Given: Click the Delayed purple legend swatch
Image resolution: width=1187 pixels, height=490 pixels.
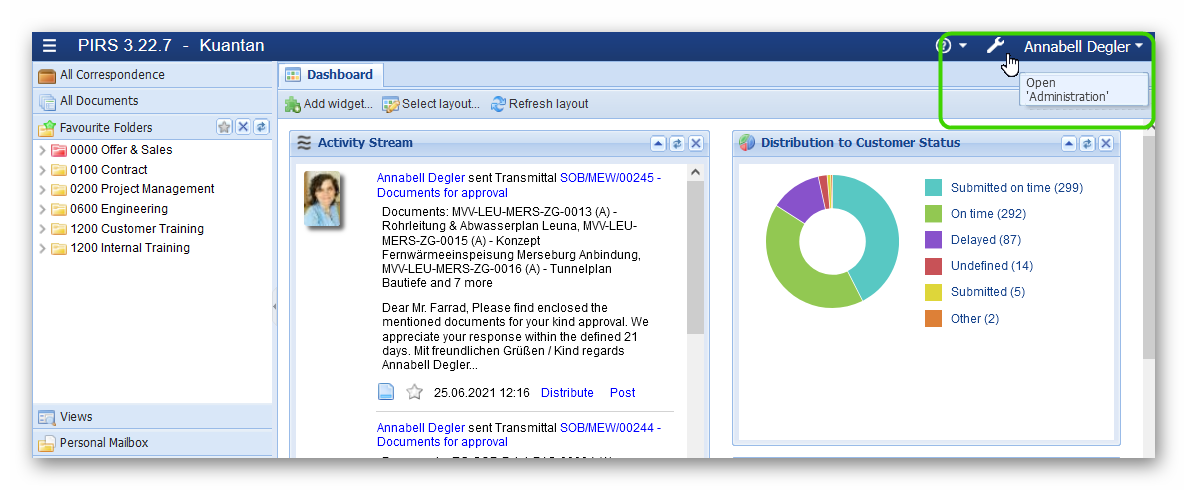Looking at the screenshot, I should pyautogui.click(x=933, y=240).
